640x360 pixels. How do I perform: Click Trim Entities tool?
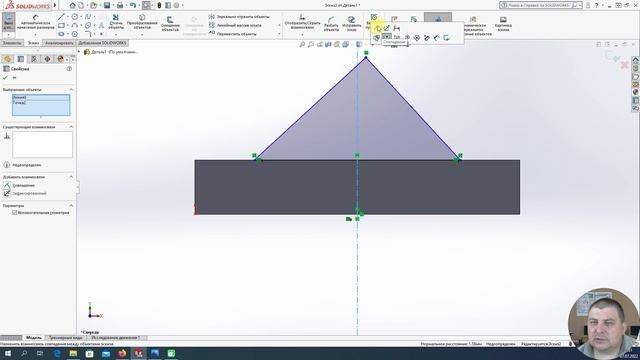(x=116, y=21)
